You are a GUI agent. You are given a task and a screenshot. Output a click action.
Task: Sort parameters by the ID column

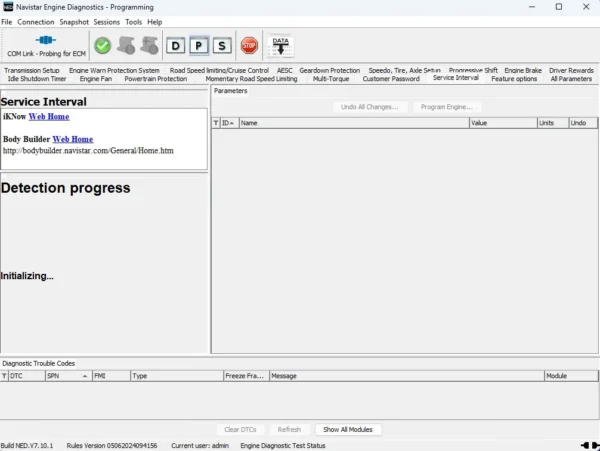point(229,123)
